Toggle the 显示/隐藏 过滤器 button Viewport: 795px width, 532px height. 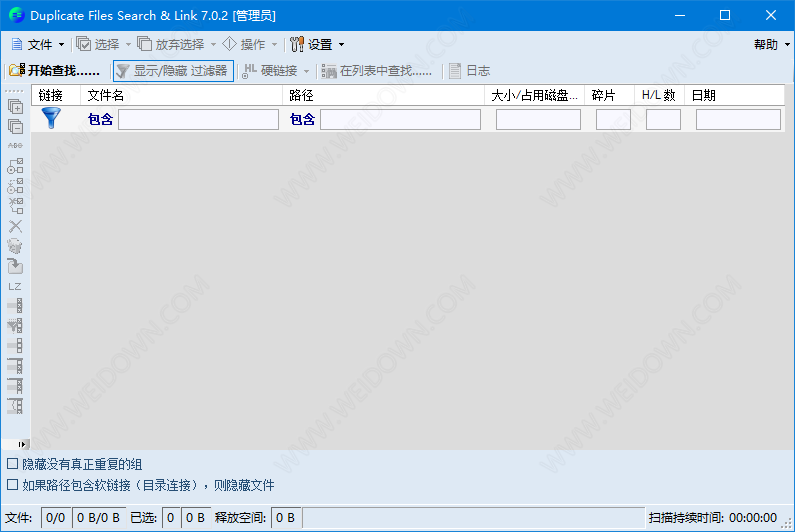[172, 71]
